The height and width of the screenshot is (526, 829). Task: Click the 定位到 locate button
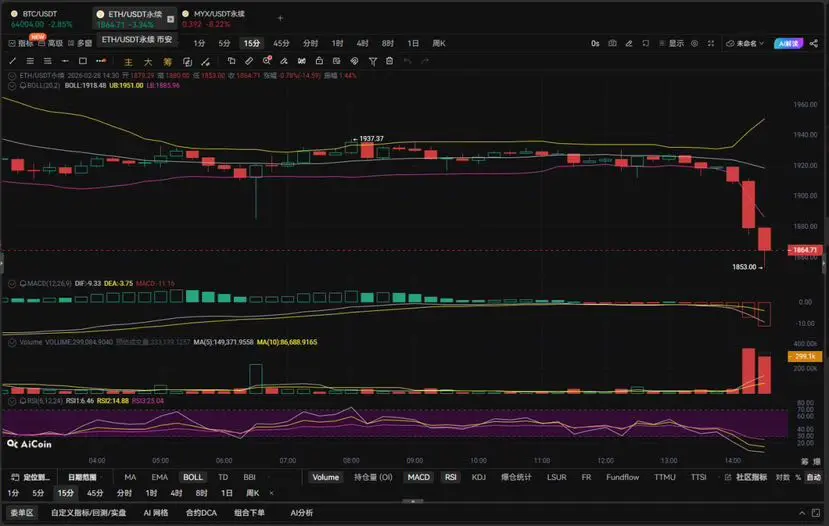(x=31, y=477)
